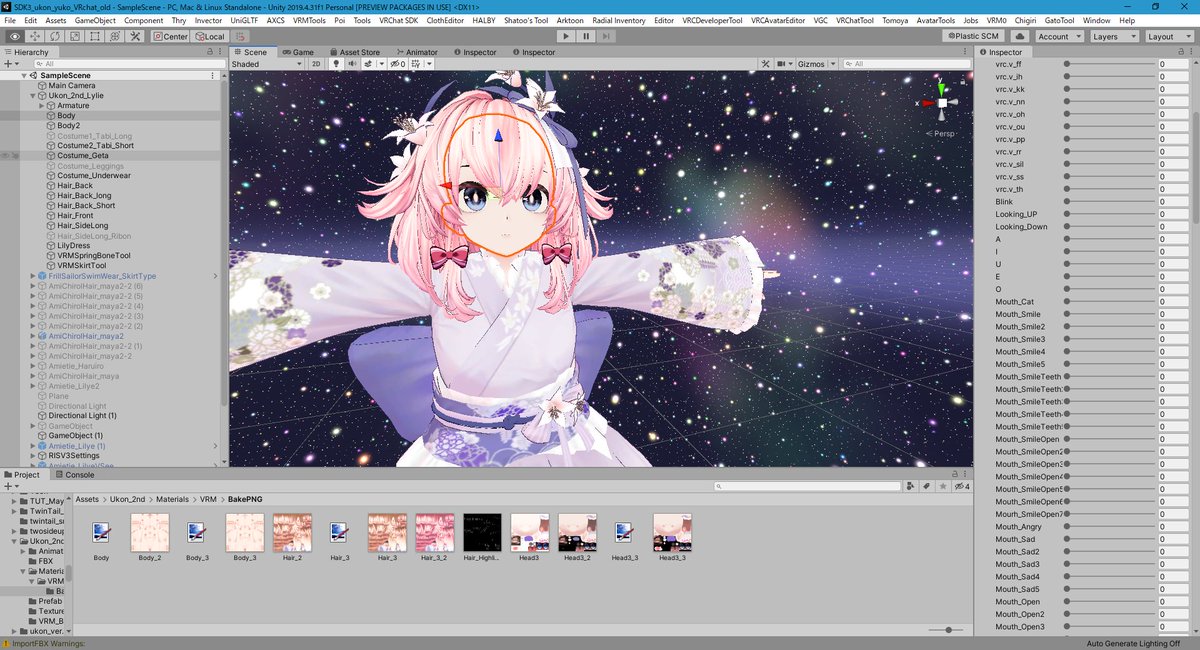Screen dimensions: 1200x650
Task: Select the Rect transform tool
Action: [95, 36]
